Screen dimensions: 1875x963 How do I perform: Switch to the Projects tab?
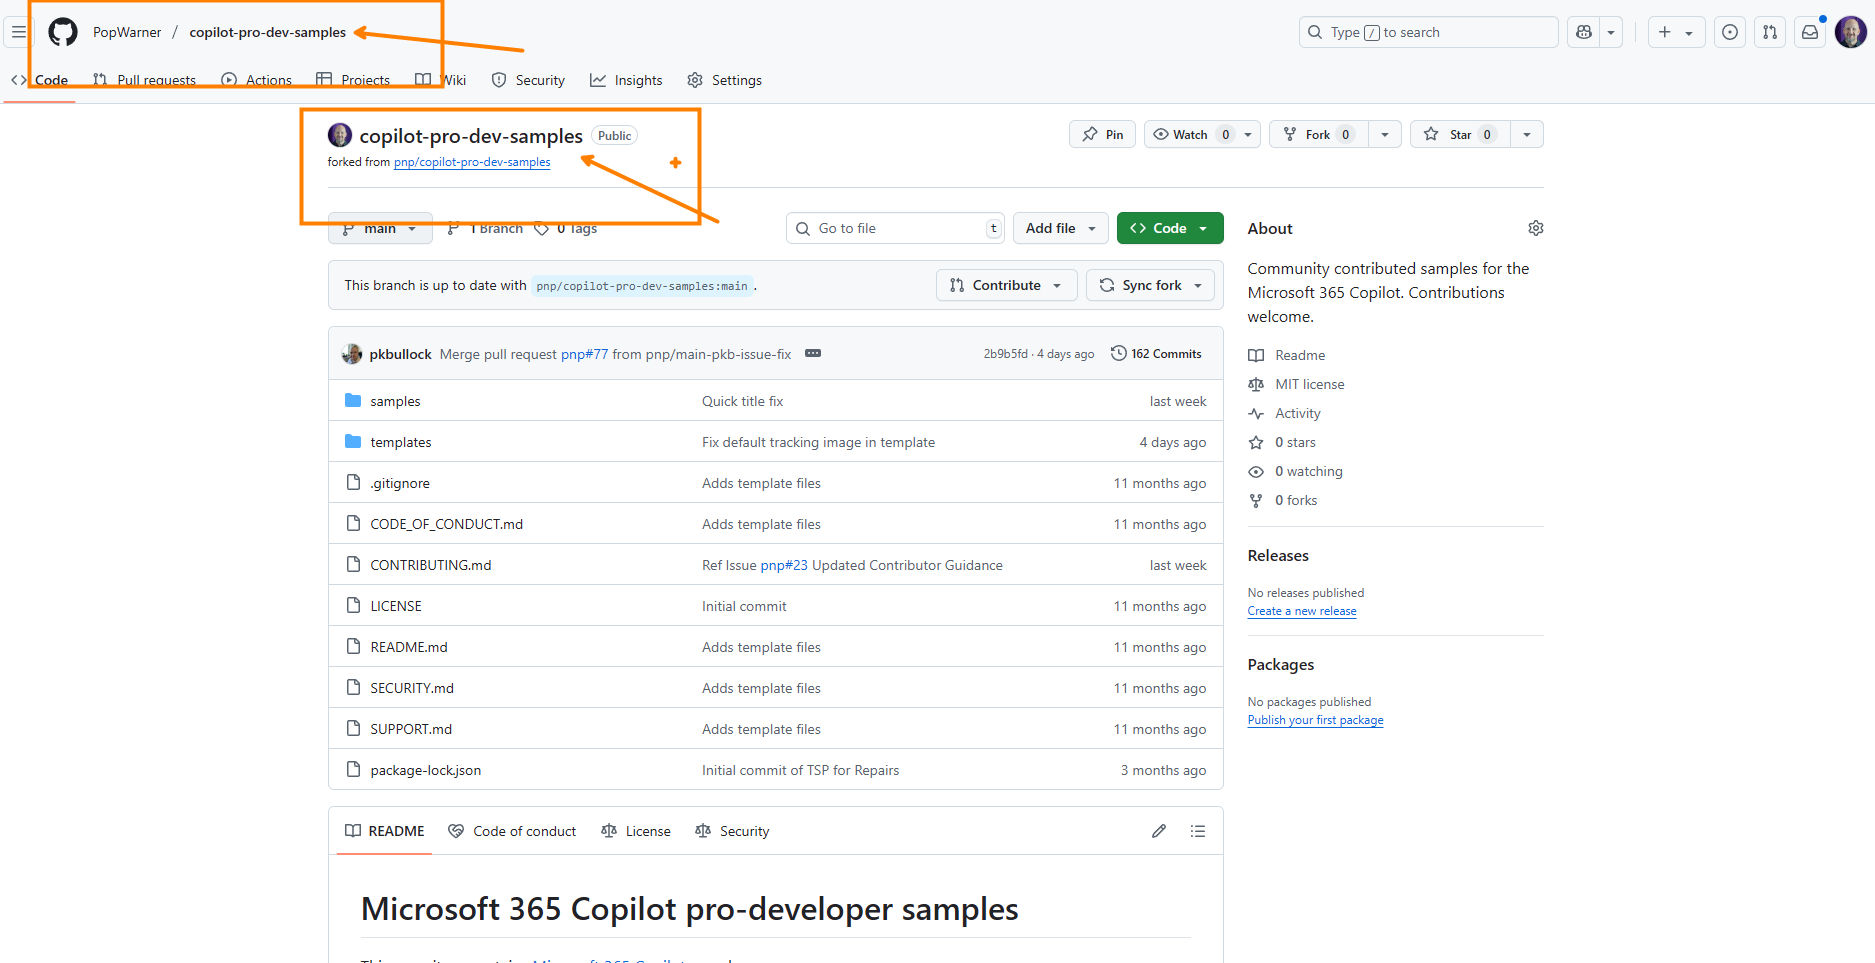click(x=353, y=80)
